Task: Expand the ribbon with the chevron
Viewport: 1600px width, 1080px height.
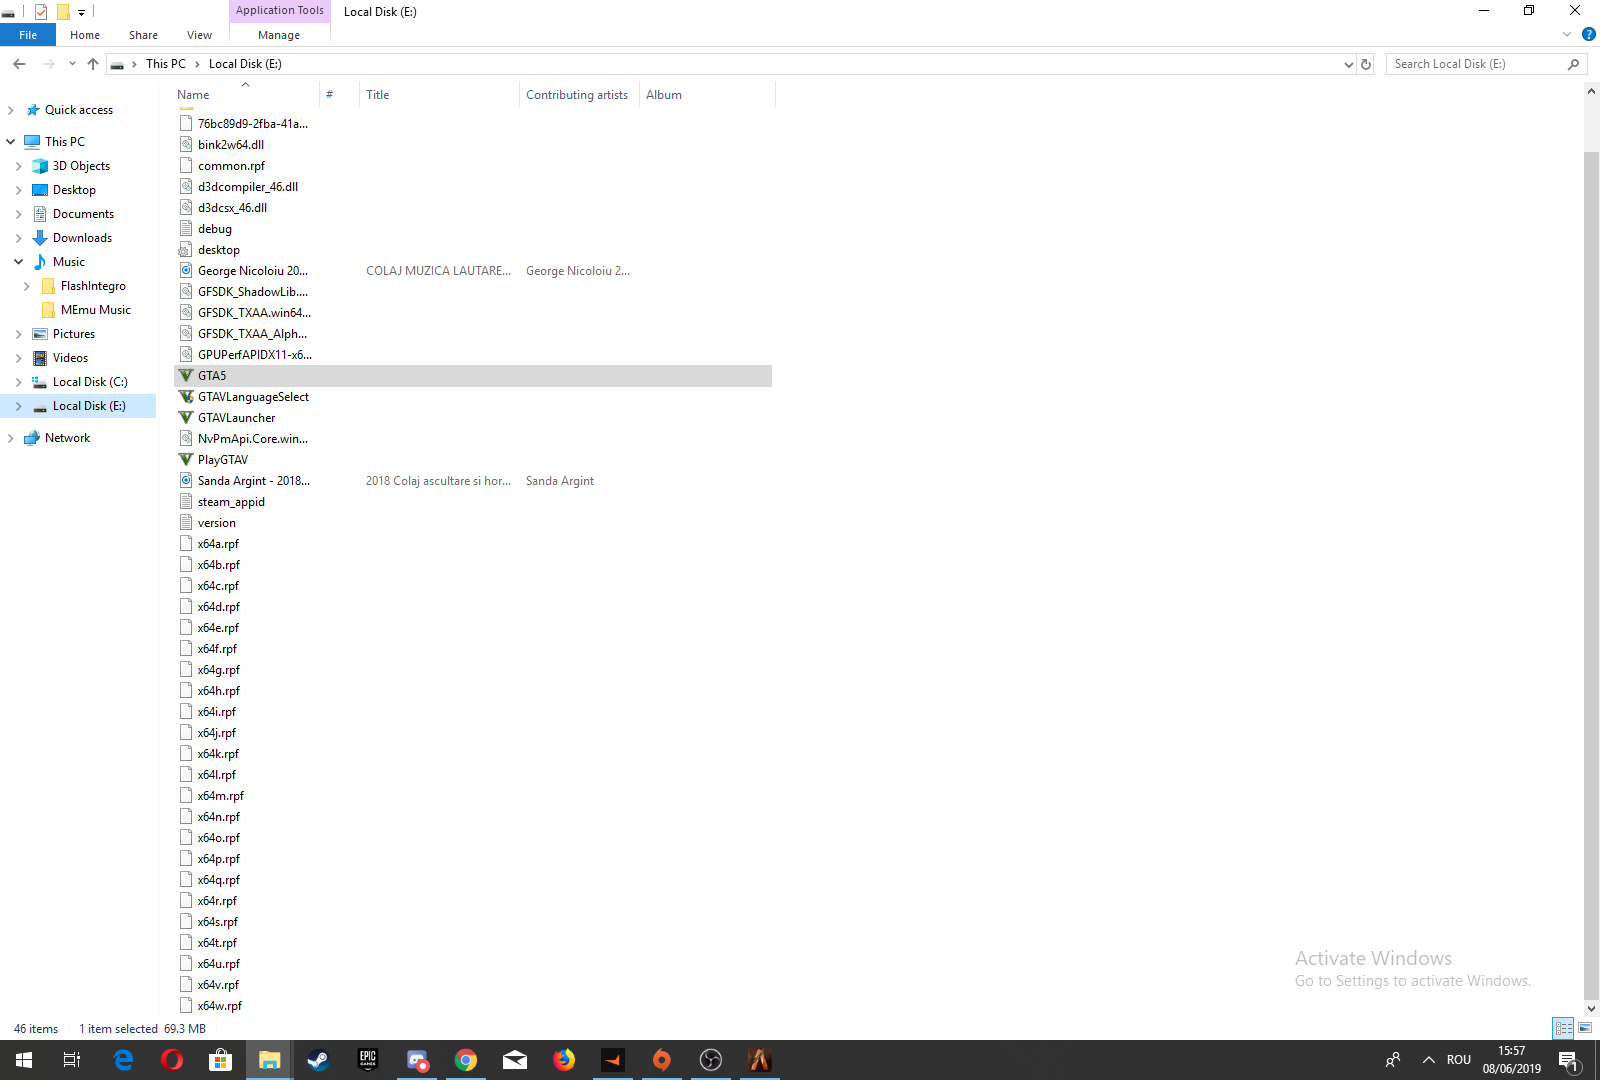Action: pos(1567,34)
